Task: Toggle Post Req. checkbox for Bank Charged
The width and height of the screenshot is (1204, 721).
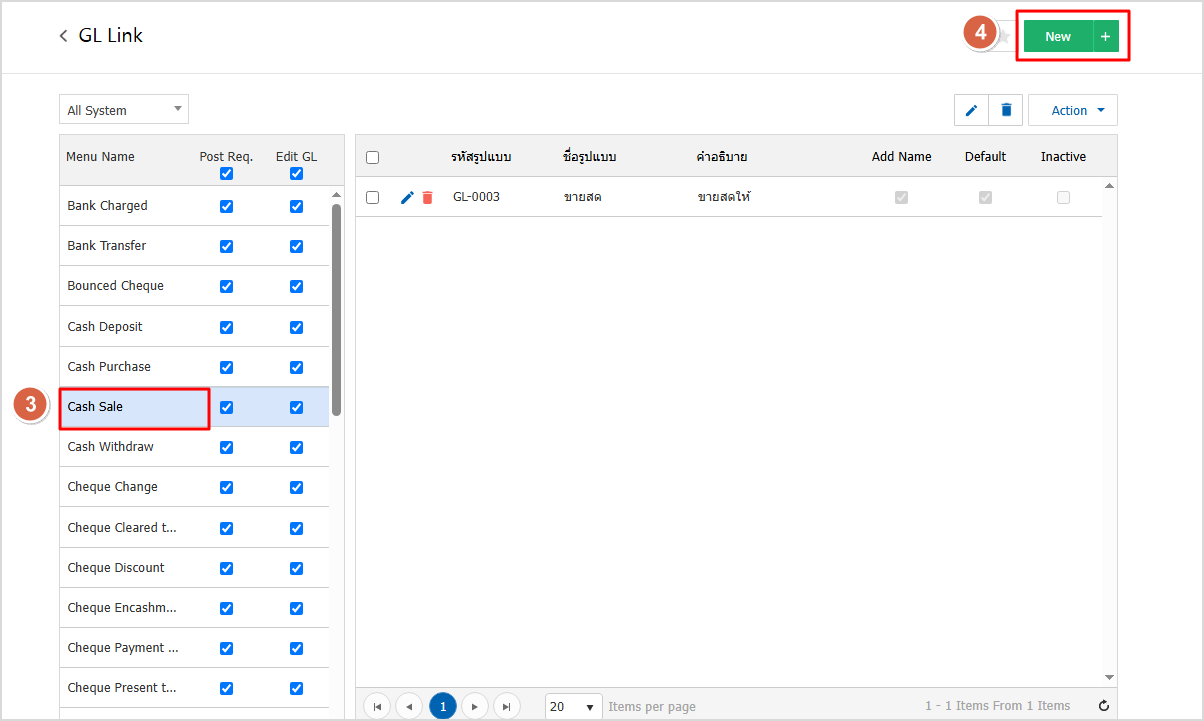Action: (x=226, y=206)
